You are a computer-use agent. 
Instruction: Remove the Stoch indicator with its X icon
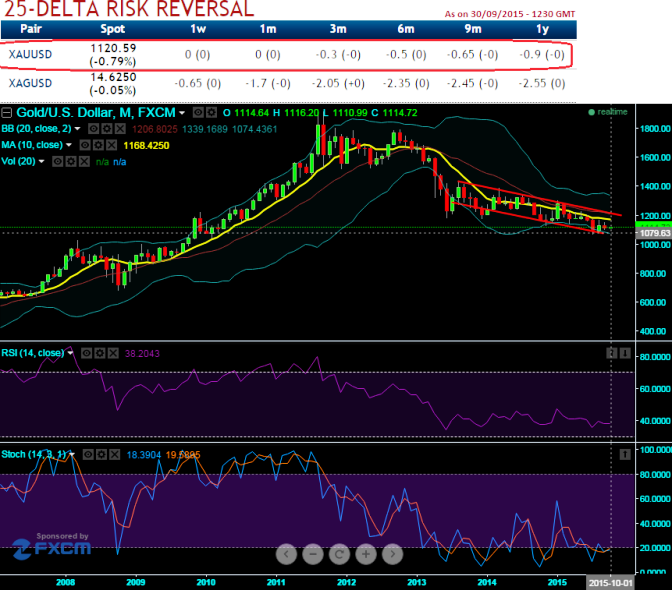point(114,454)
